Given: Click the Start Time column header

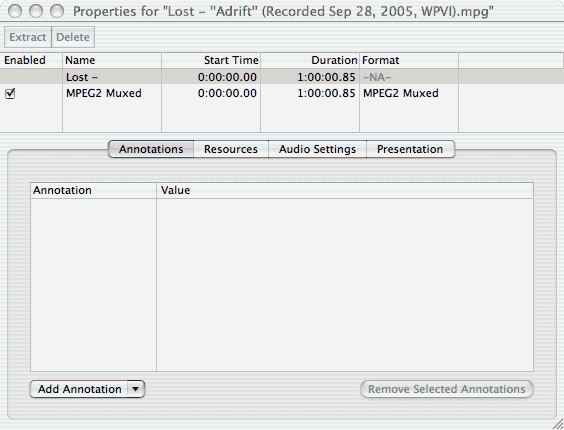Looking at the screenshot, I should click(211, 60).
